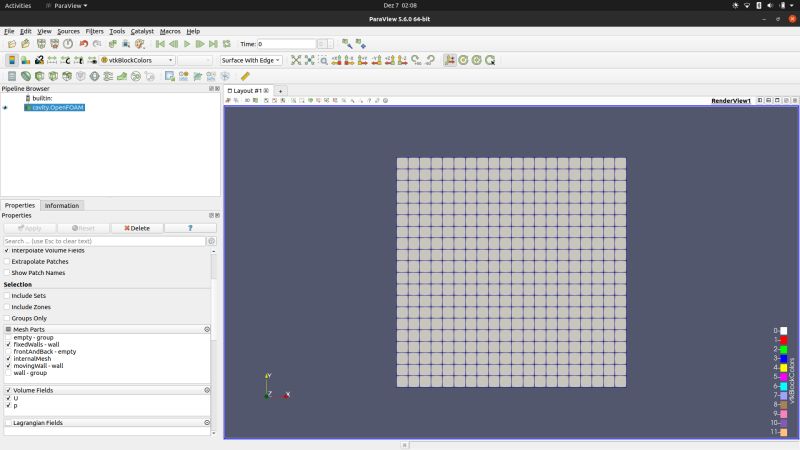Enable Show Patch Names checkbox
The height and width of the screenshot is (450, 800).
[x=7, y=272]
